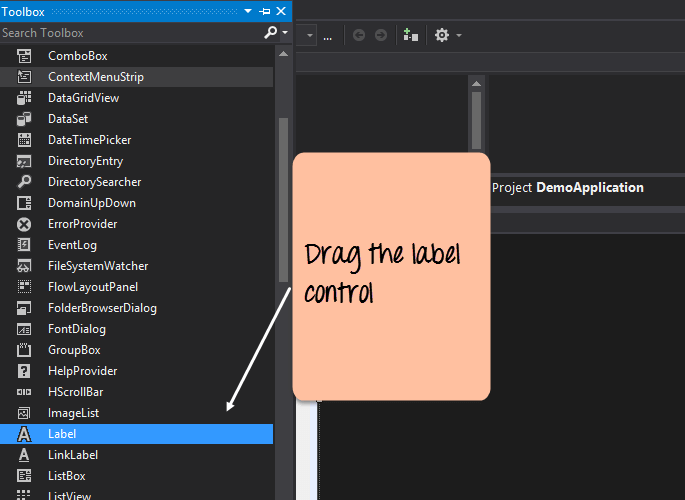Click the HelpProvider question mark icon
This screenshot has height=500, width=685.
tap(25, 371)
